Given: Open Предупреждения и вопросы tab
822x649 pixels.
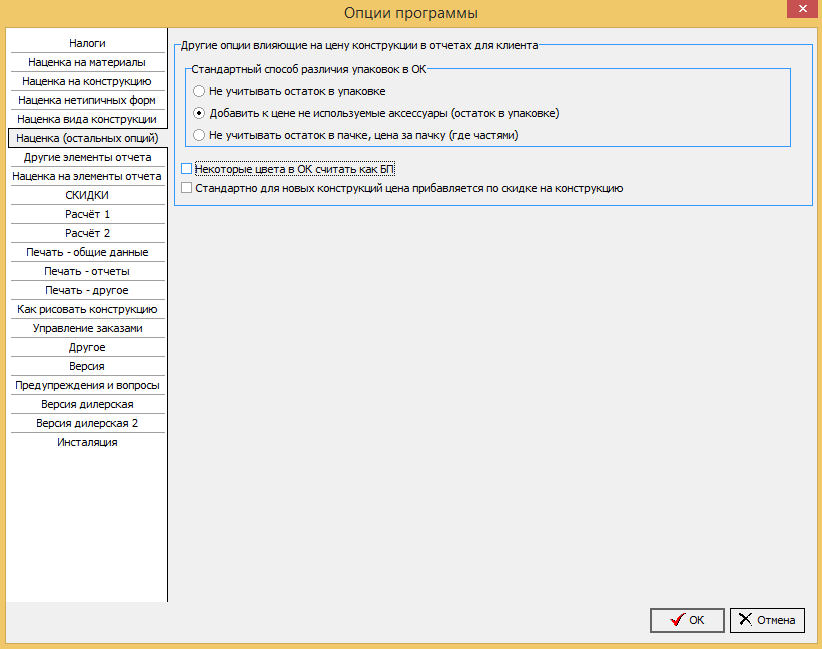Looking at the screenshot, I should pos(87,385).
